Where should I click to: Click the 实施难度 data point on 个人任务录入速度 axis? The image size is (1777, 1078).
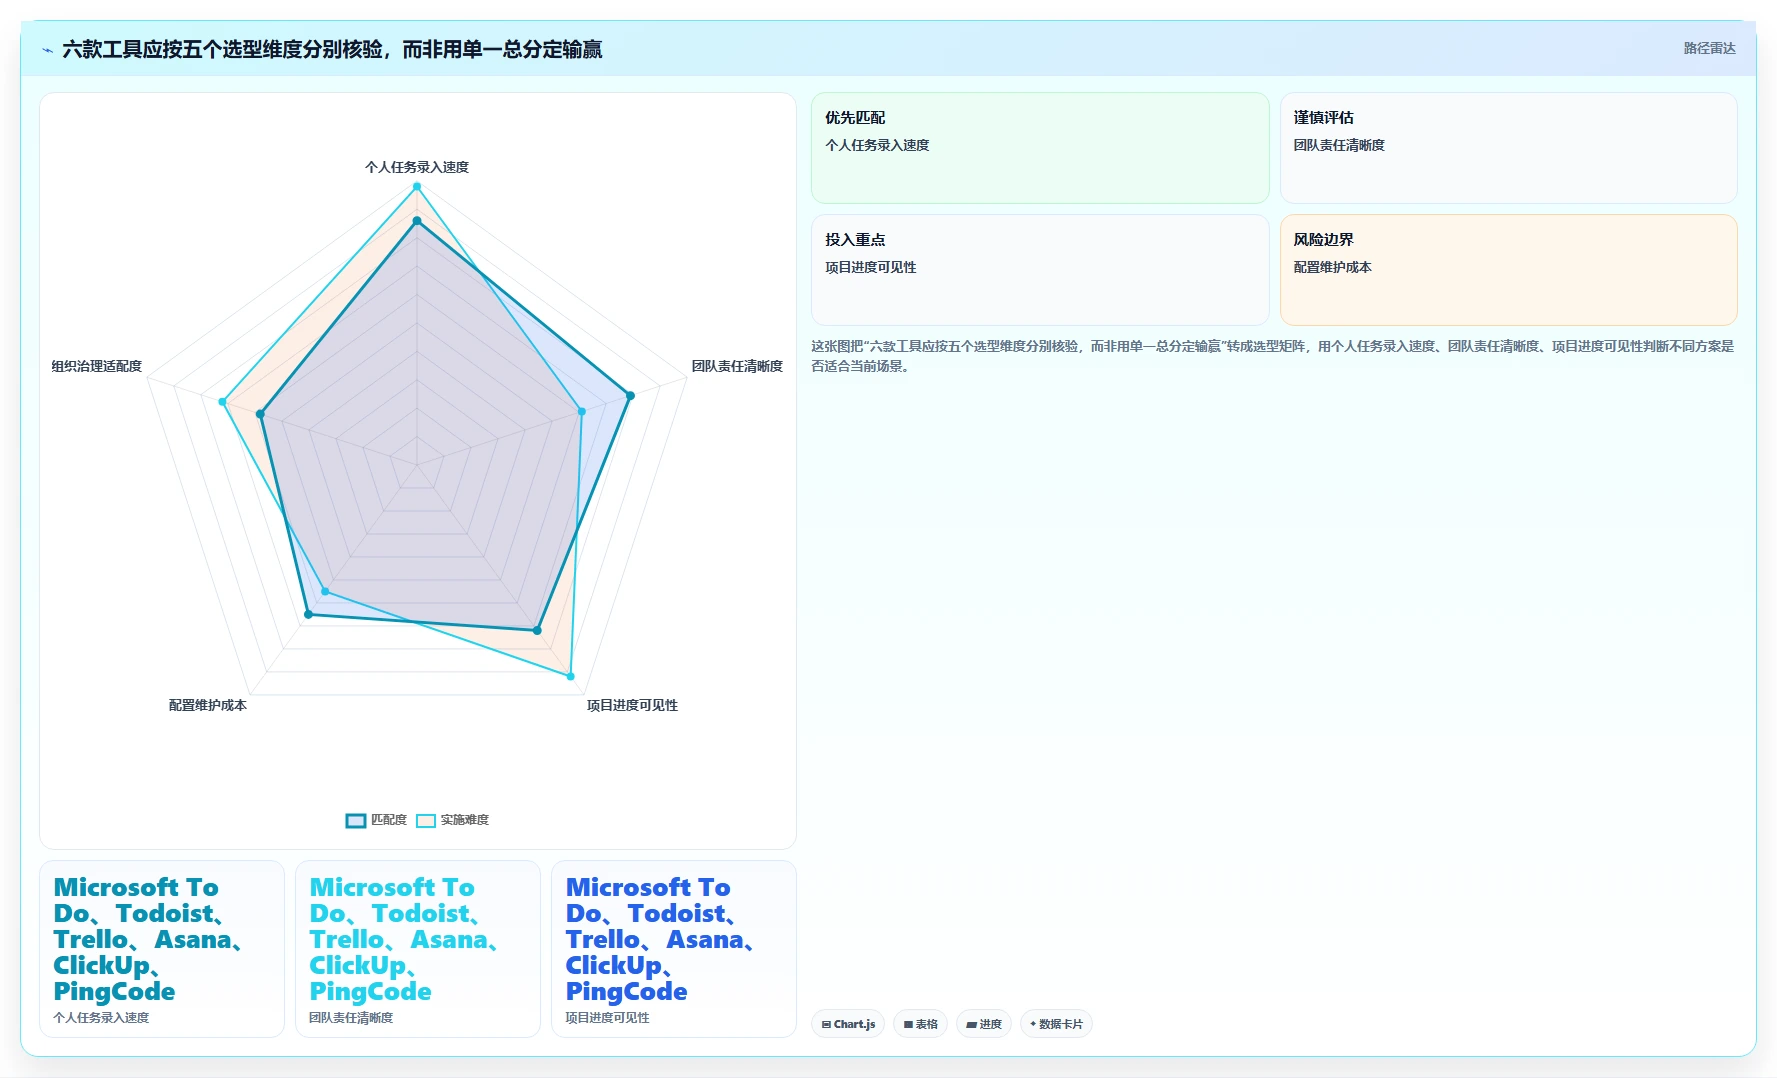(417, 186)
